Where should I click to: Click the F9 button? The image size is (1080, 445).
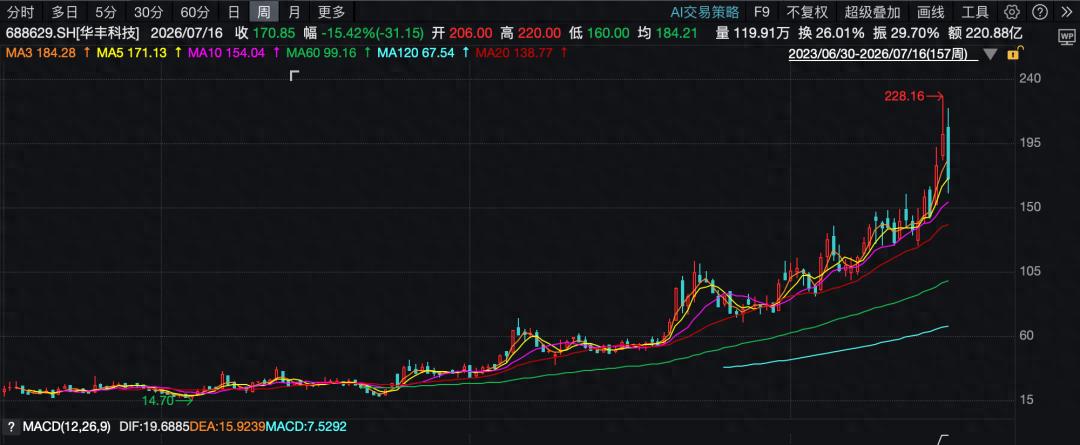761,12
